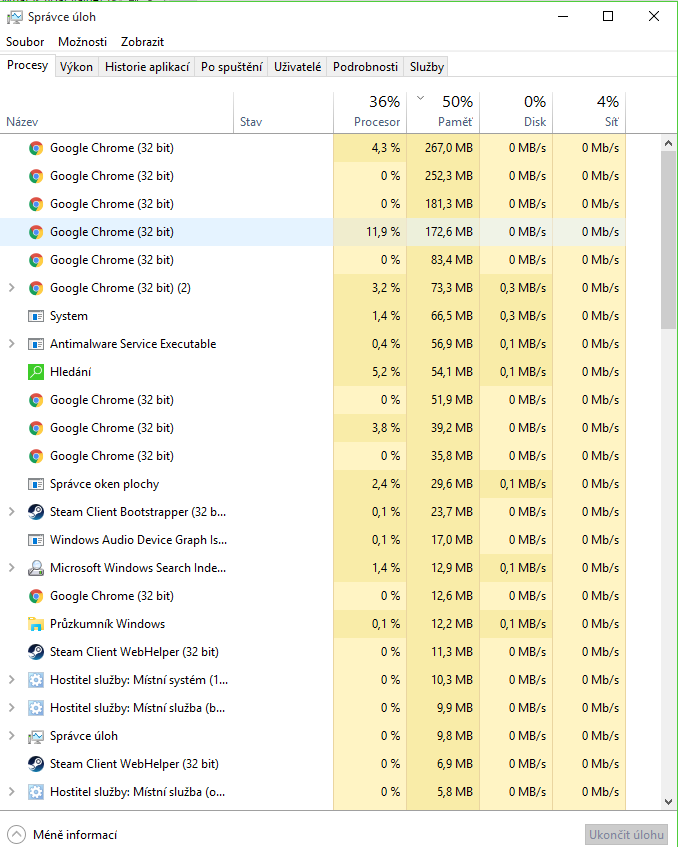Click the Steam Client Bootstrapper icon
The height and width of the screenshot is (847, 678).
[36, 512]
